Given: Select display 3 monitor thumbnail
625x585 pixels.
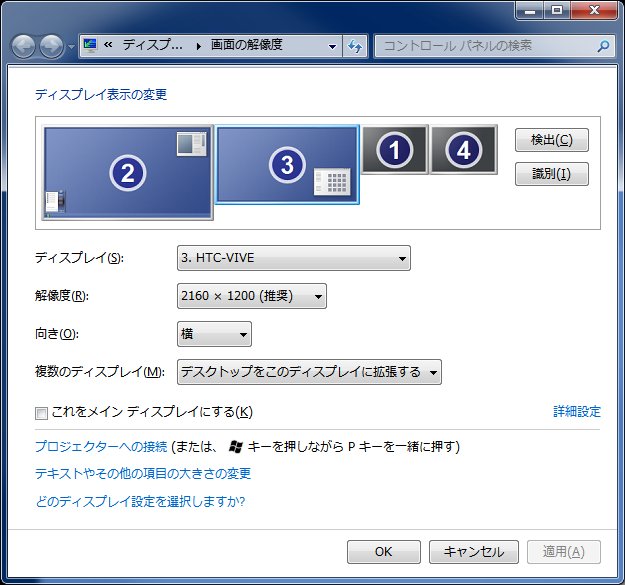Looking at the screenshot, I should (x=287, y=165).
